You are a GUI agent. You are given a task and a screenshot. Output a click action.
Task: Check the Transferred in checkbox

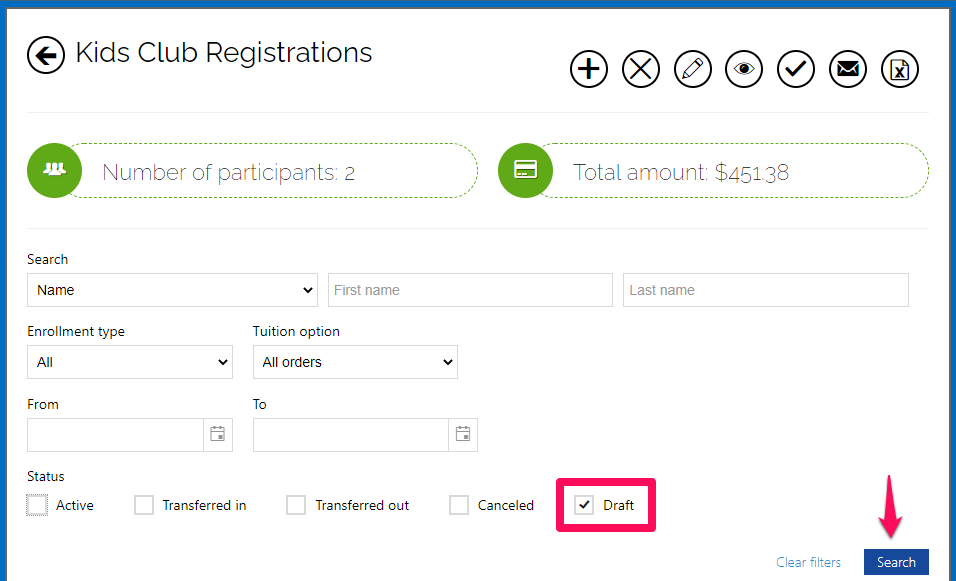tap(144, 505)
